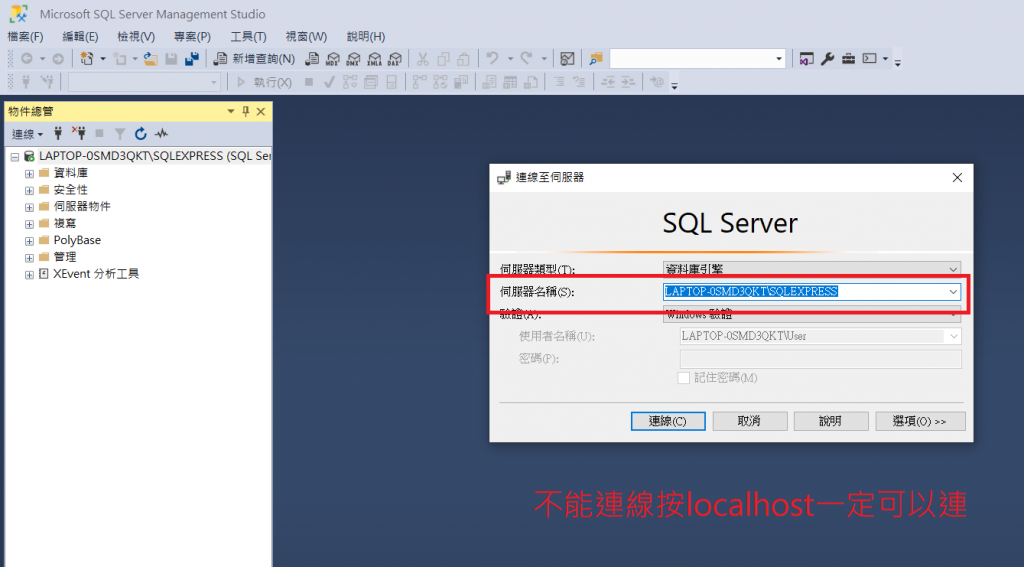
Task: Open the 物件總管 window position dropdown arrow
Action: pos(231,112)
